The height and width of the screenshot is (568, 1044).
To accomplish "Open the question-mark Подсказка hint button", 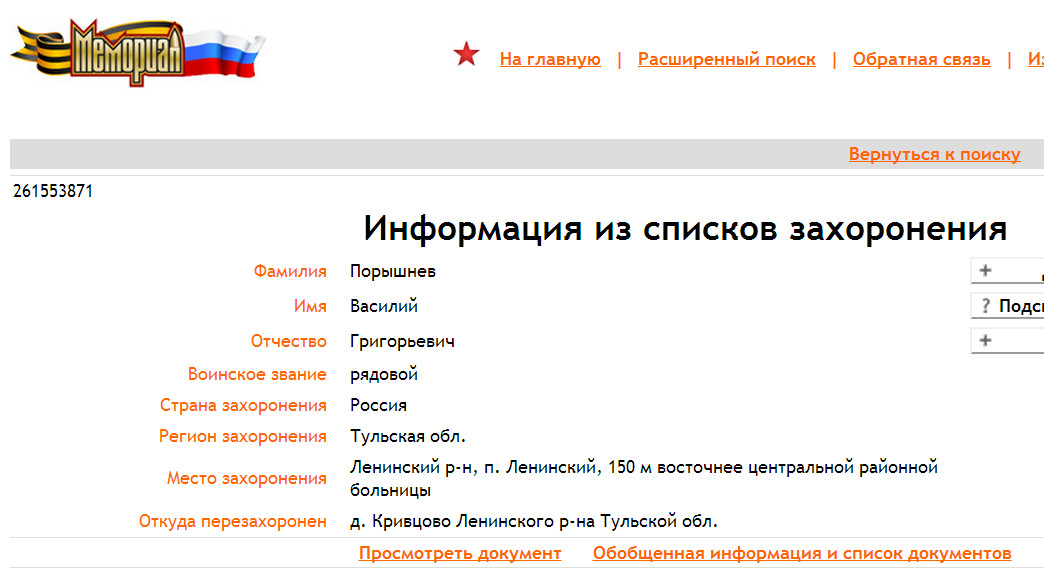I will [1008, 306].
